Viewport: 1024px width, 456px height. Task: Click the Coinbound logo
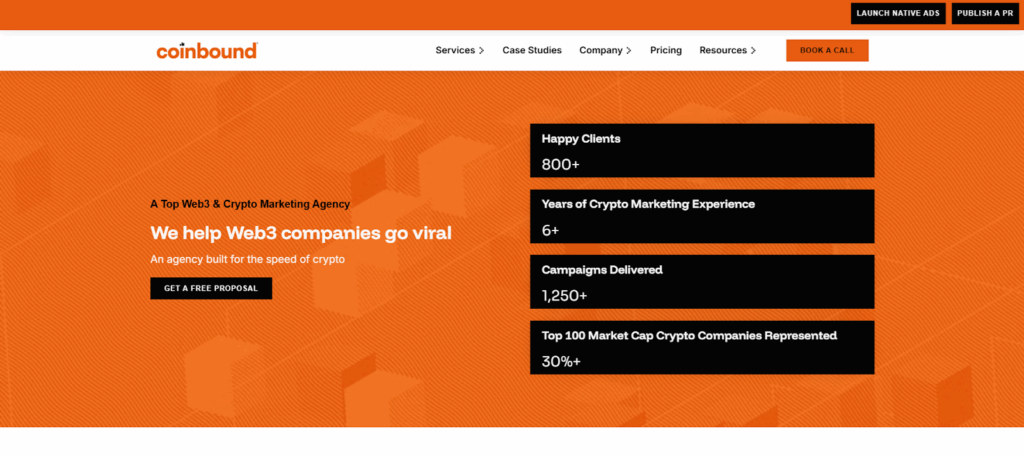[x=206, y=51]
